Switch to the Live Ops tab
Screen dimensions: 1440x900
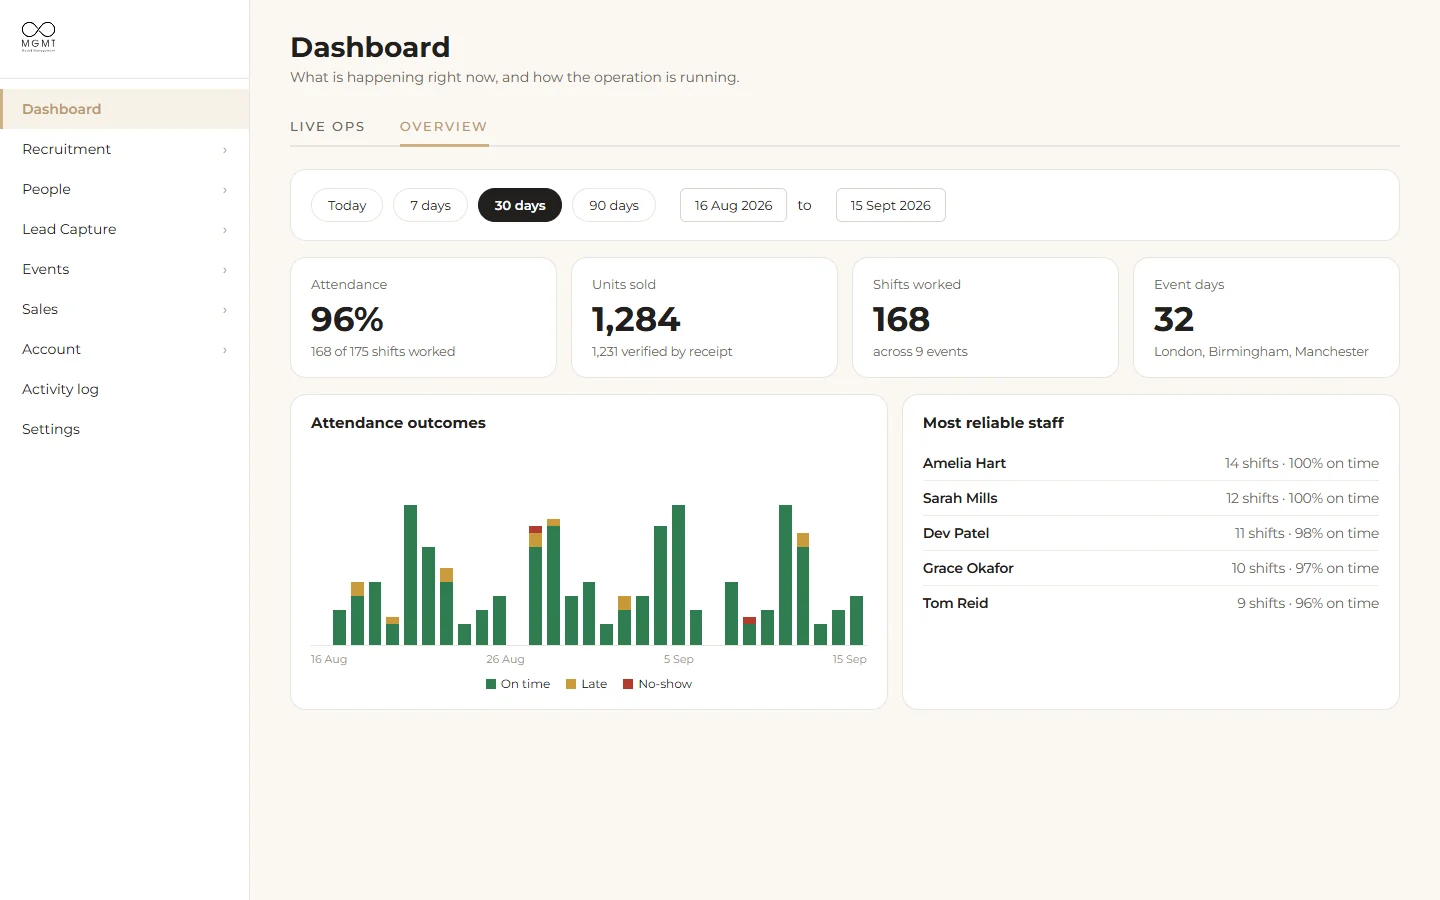[x=327, y=127]
